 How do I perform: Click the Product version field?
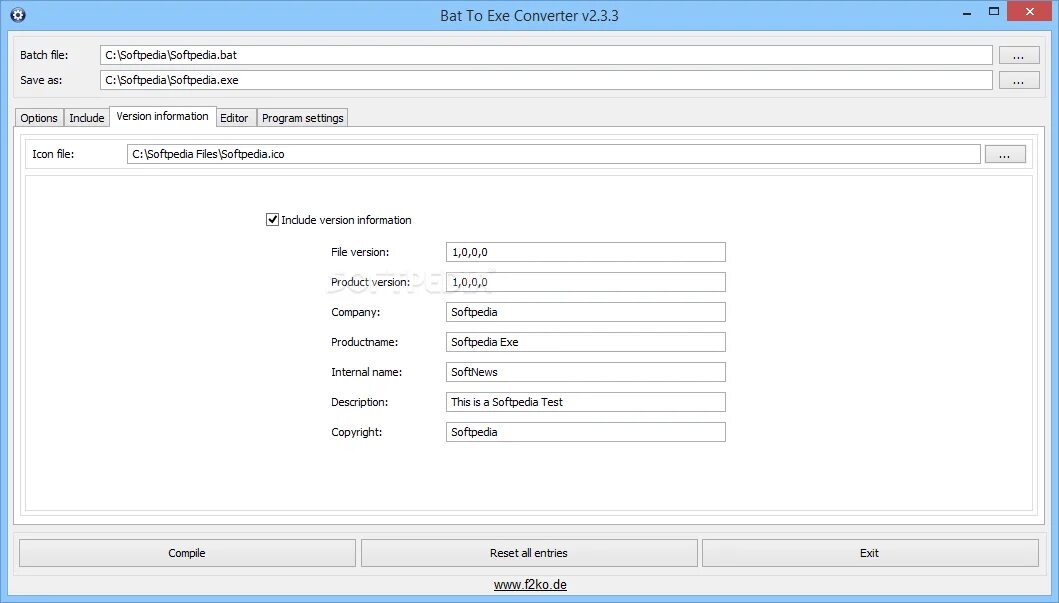tap(586, 282)
